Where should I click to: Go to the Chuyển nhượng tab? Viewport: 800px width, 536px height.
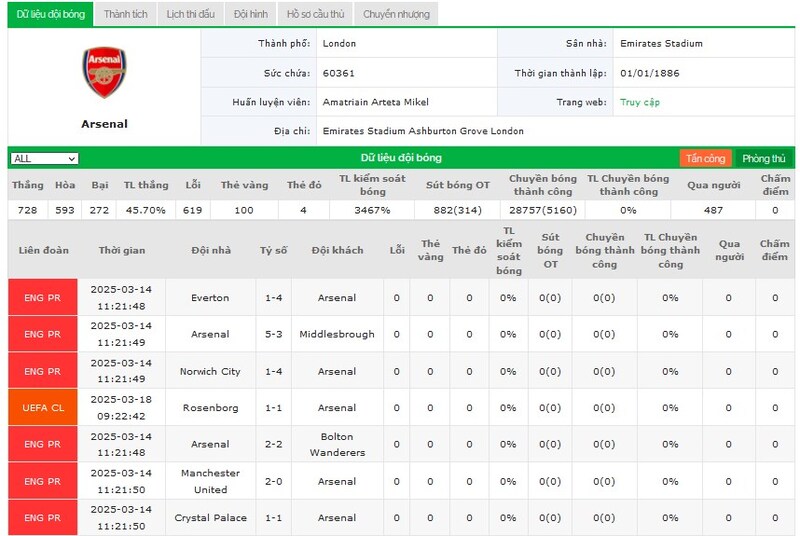tap(396, 14)
